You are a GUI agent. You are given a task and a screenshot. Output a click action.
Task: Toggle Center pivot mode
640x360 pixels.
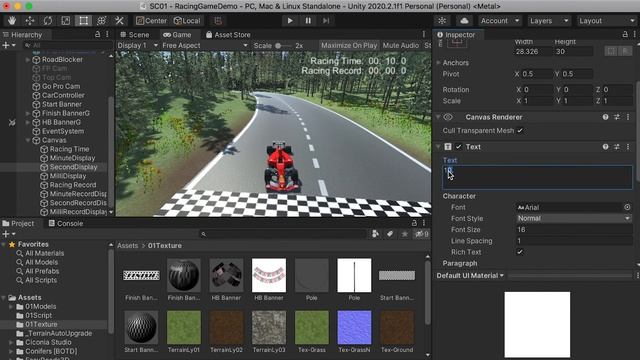pyautogui.click(x=151, y=21)
